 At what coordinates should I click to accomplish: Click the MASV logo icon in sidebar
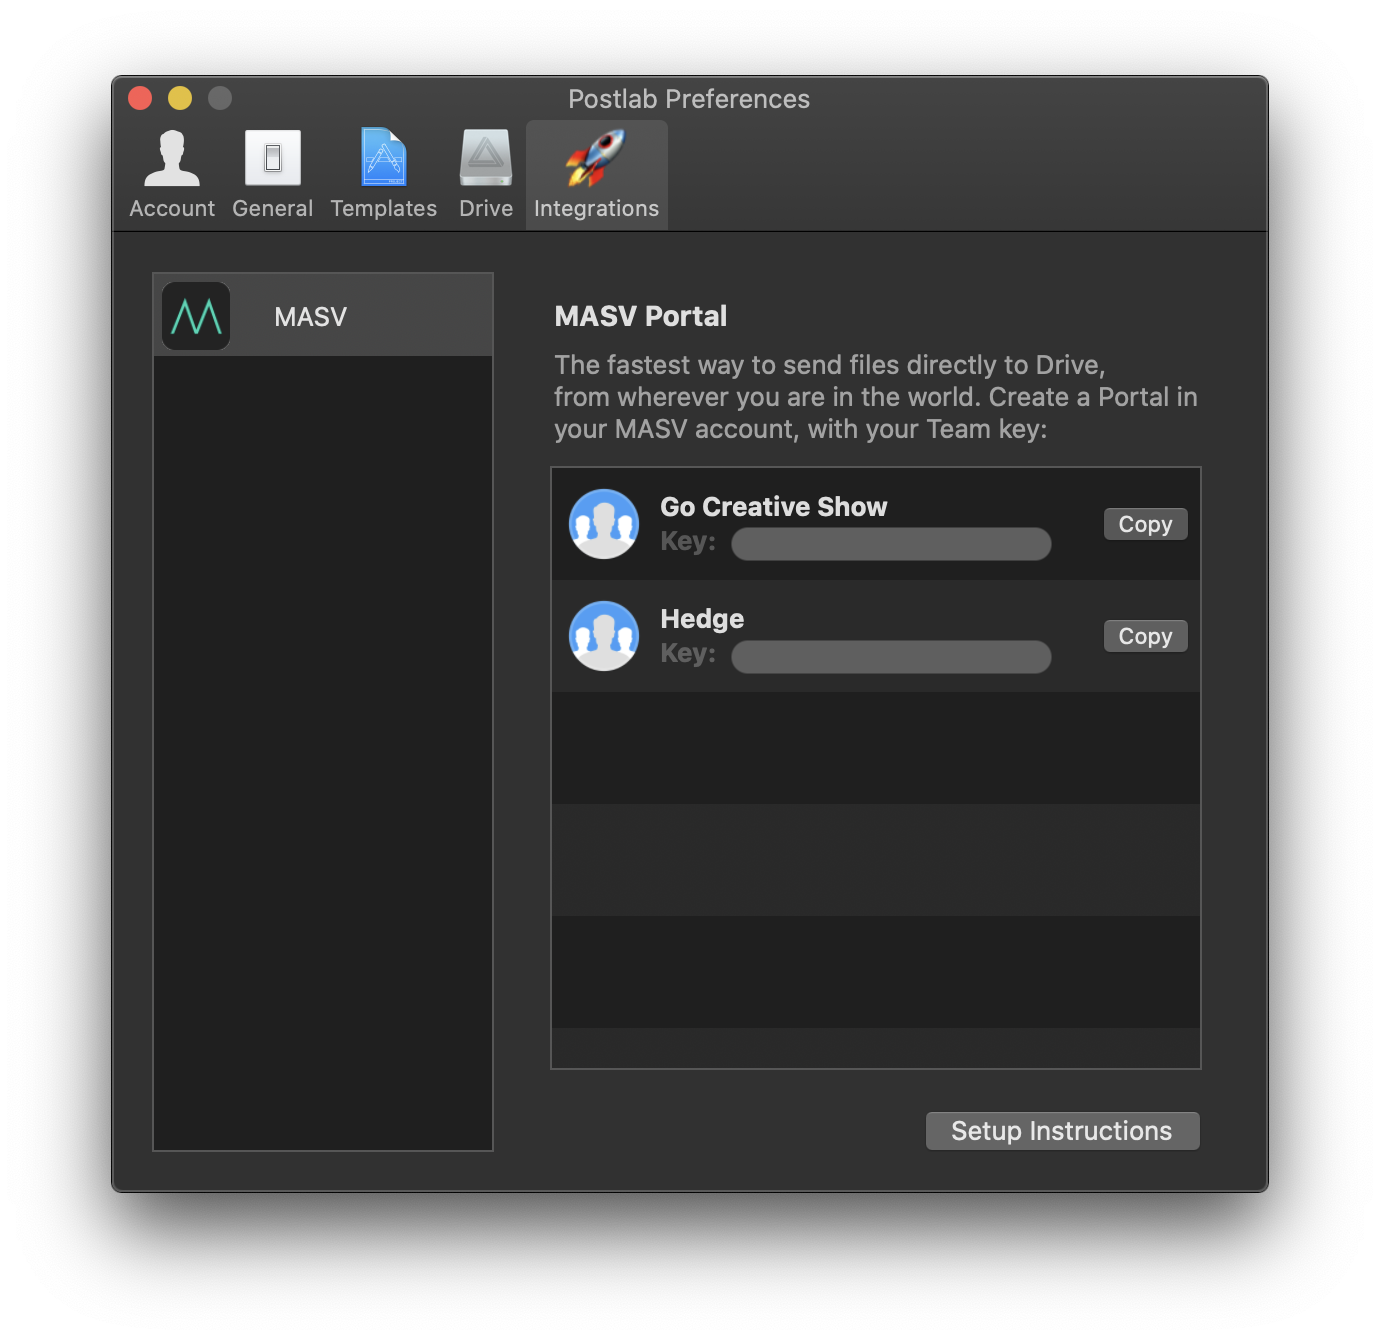point(196,316)
